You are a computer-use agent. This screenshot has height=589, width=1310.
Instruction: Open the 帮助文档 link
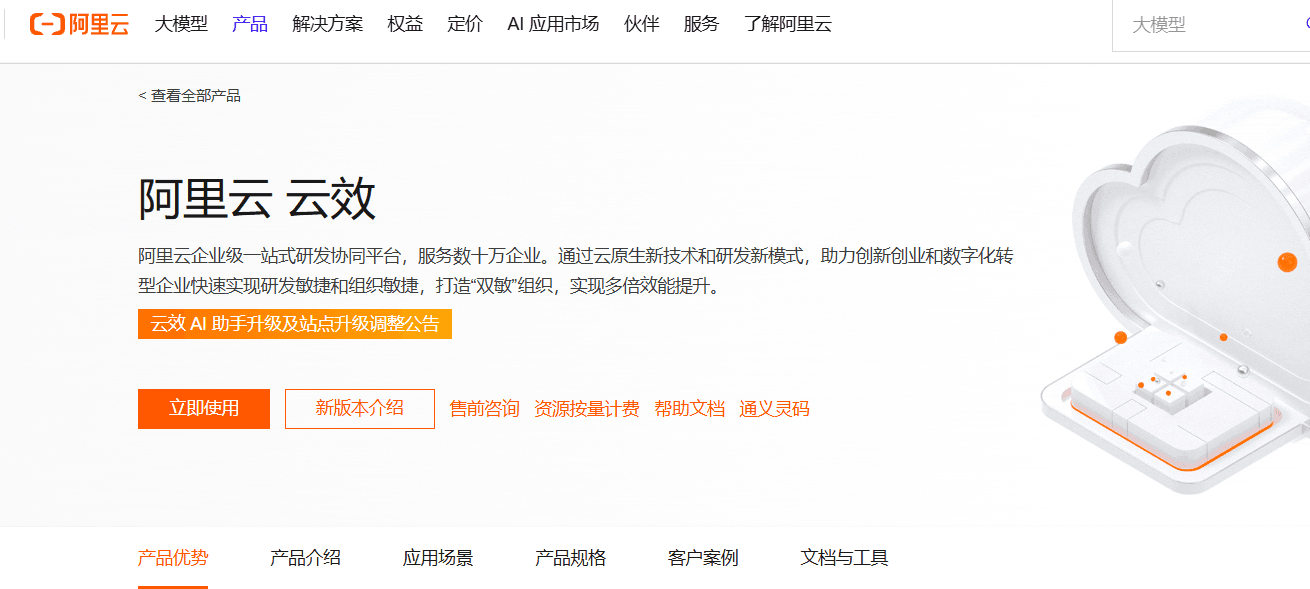pyautogui.click(x=690, y=409)
